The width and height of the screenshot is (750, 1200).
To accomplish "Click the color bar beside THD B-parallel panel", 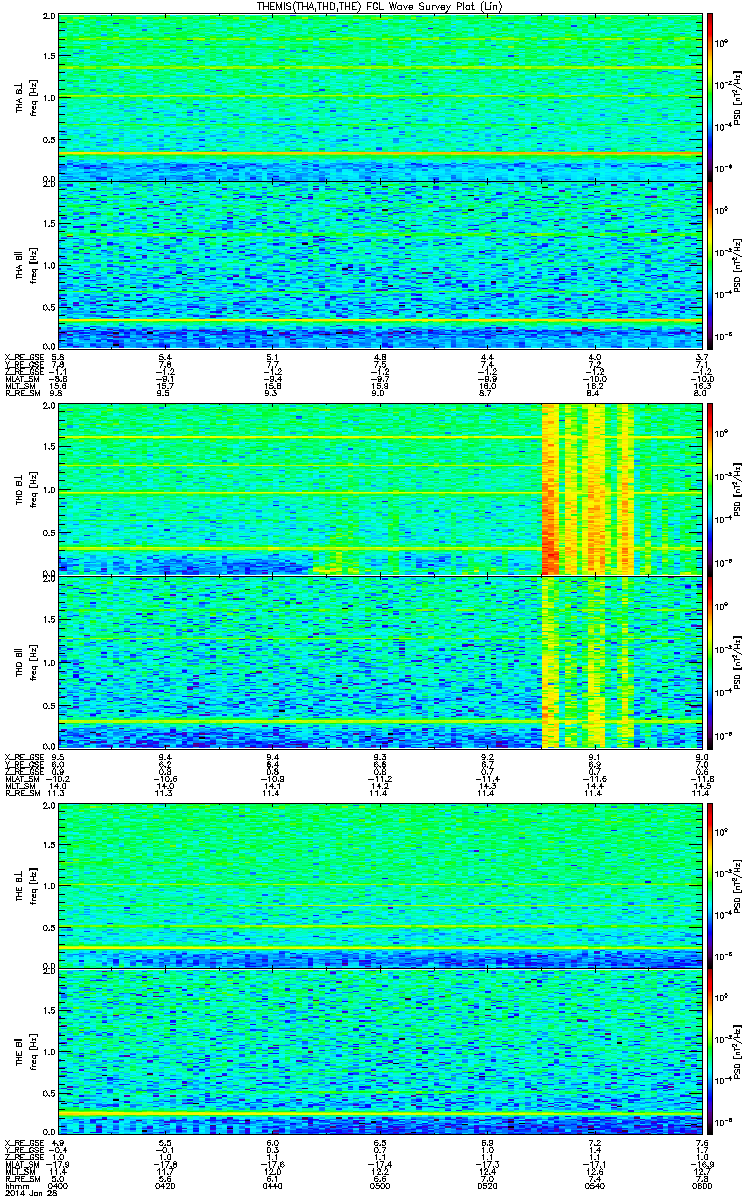I will (x=711, y=662).
